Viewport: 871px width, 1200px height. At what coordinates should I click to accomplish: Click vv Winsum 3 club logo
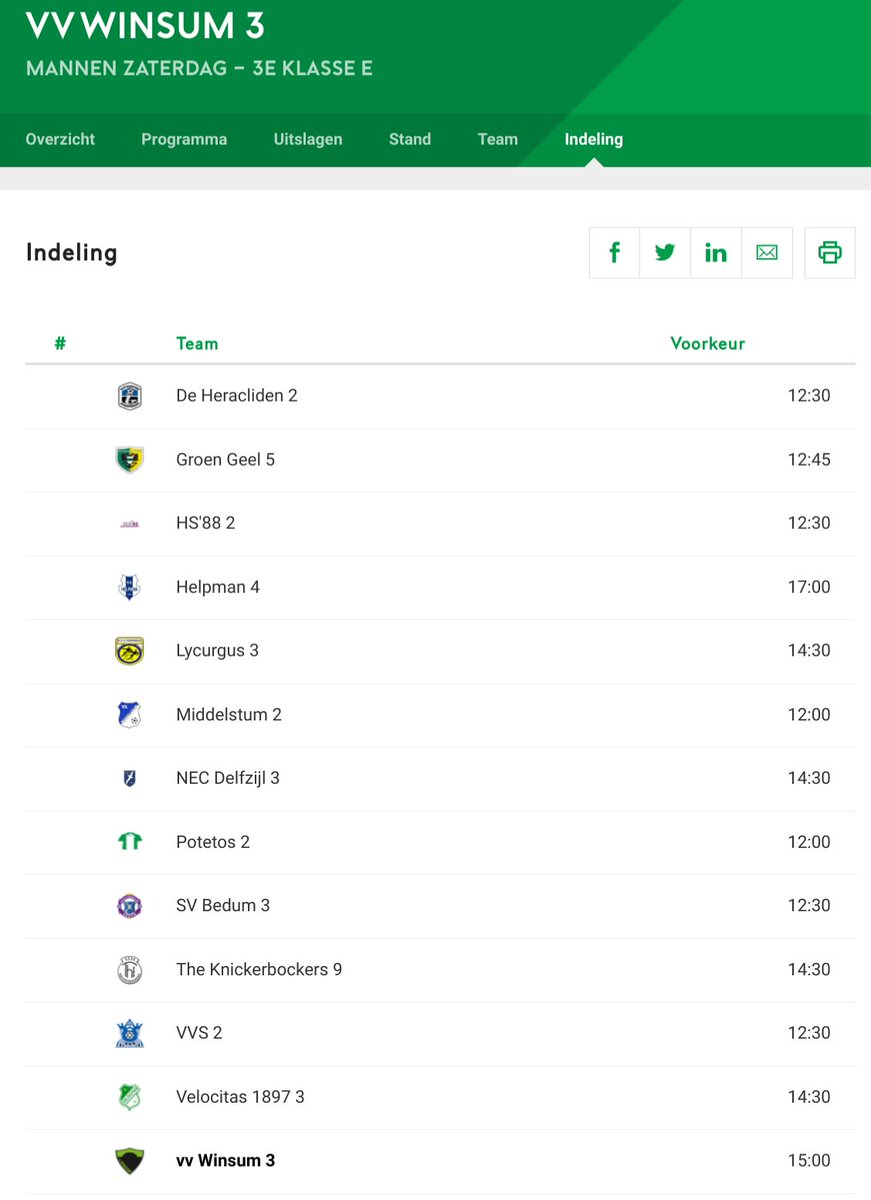[129, 1161]
